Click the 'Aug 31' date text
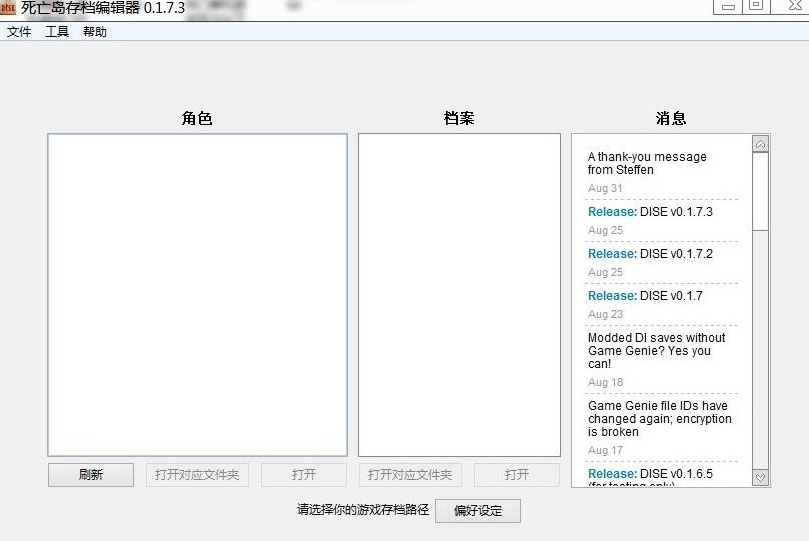This screenshot has height=541, width=809. tap(605, 188)
